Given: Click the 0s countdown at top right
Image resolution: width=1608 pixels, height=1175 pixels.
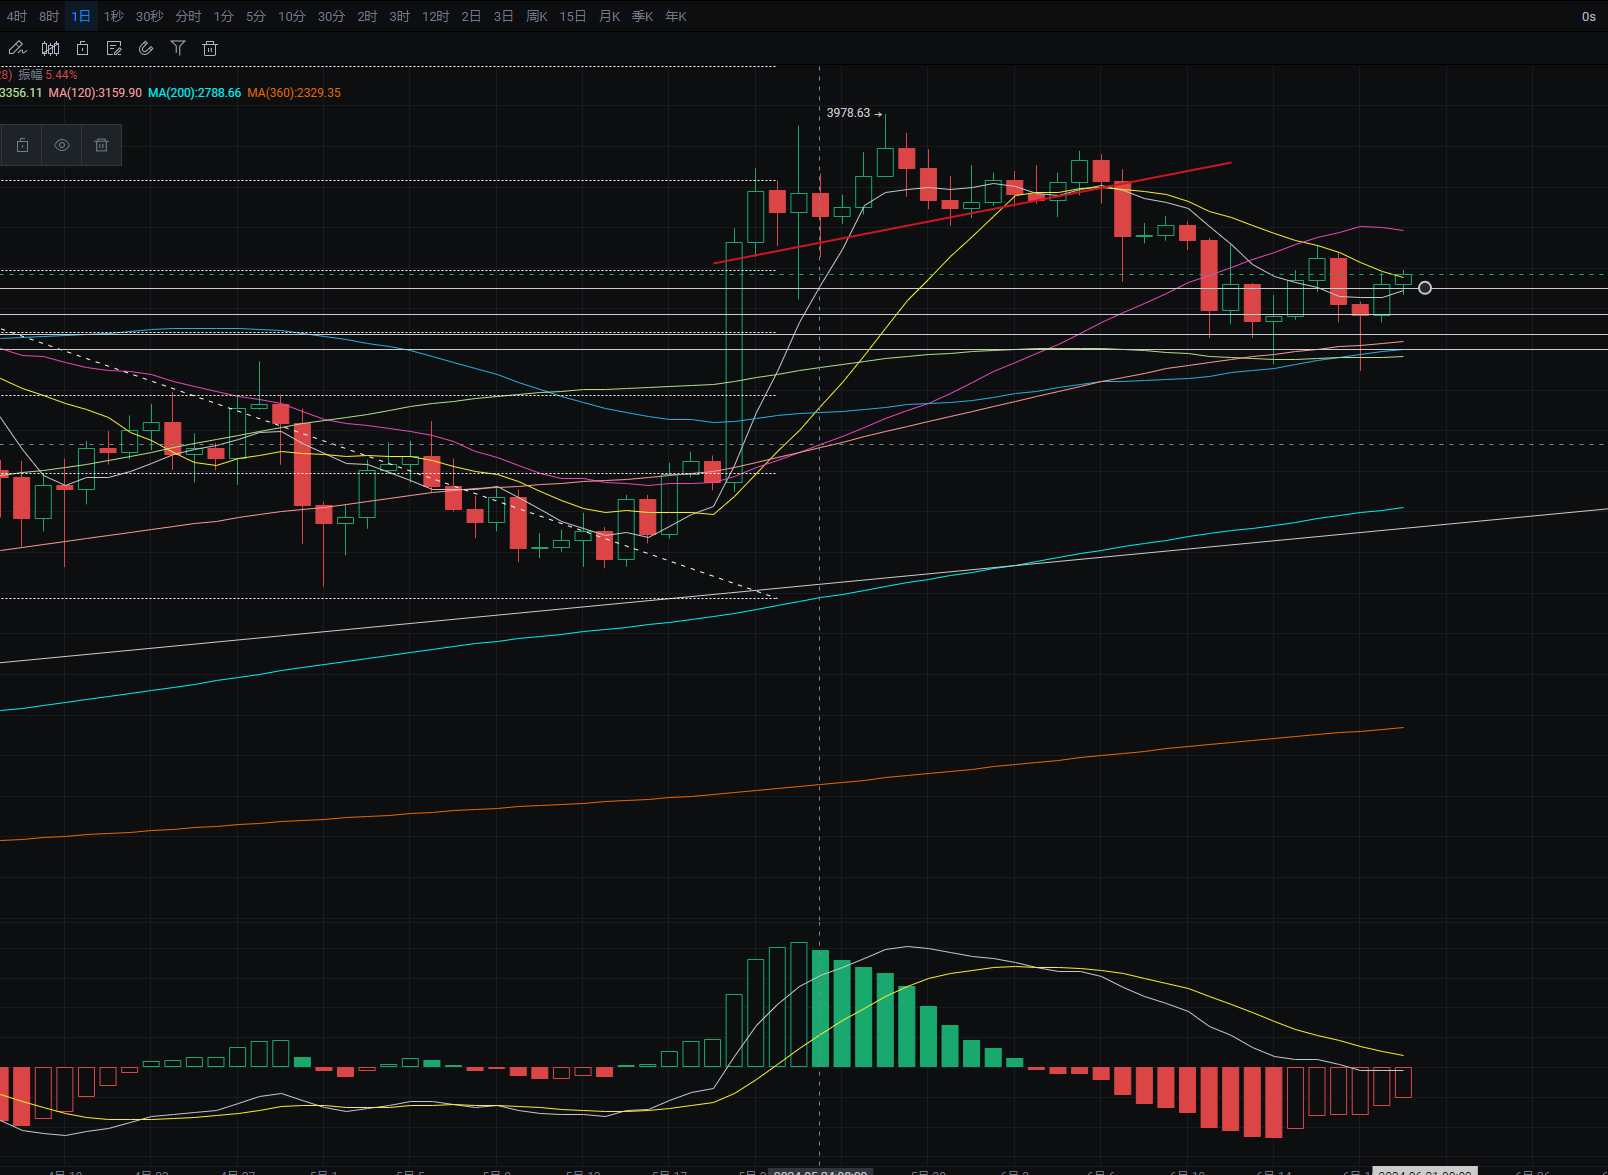Looking at the screenshot, I should click(1588, 16).
